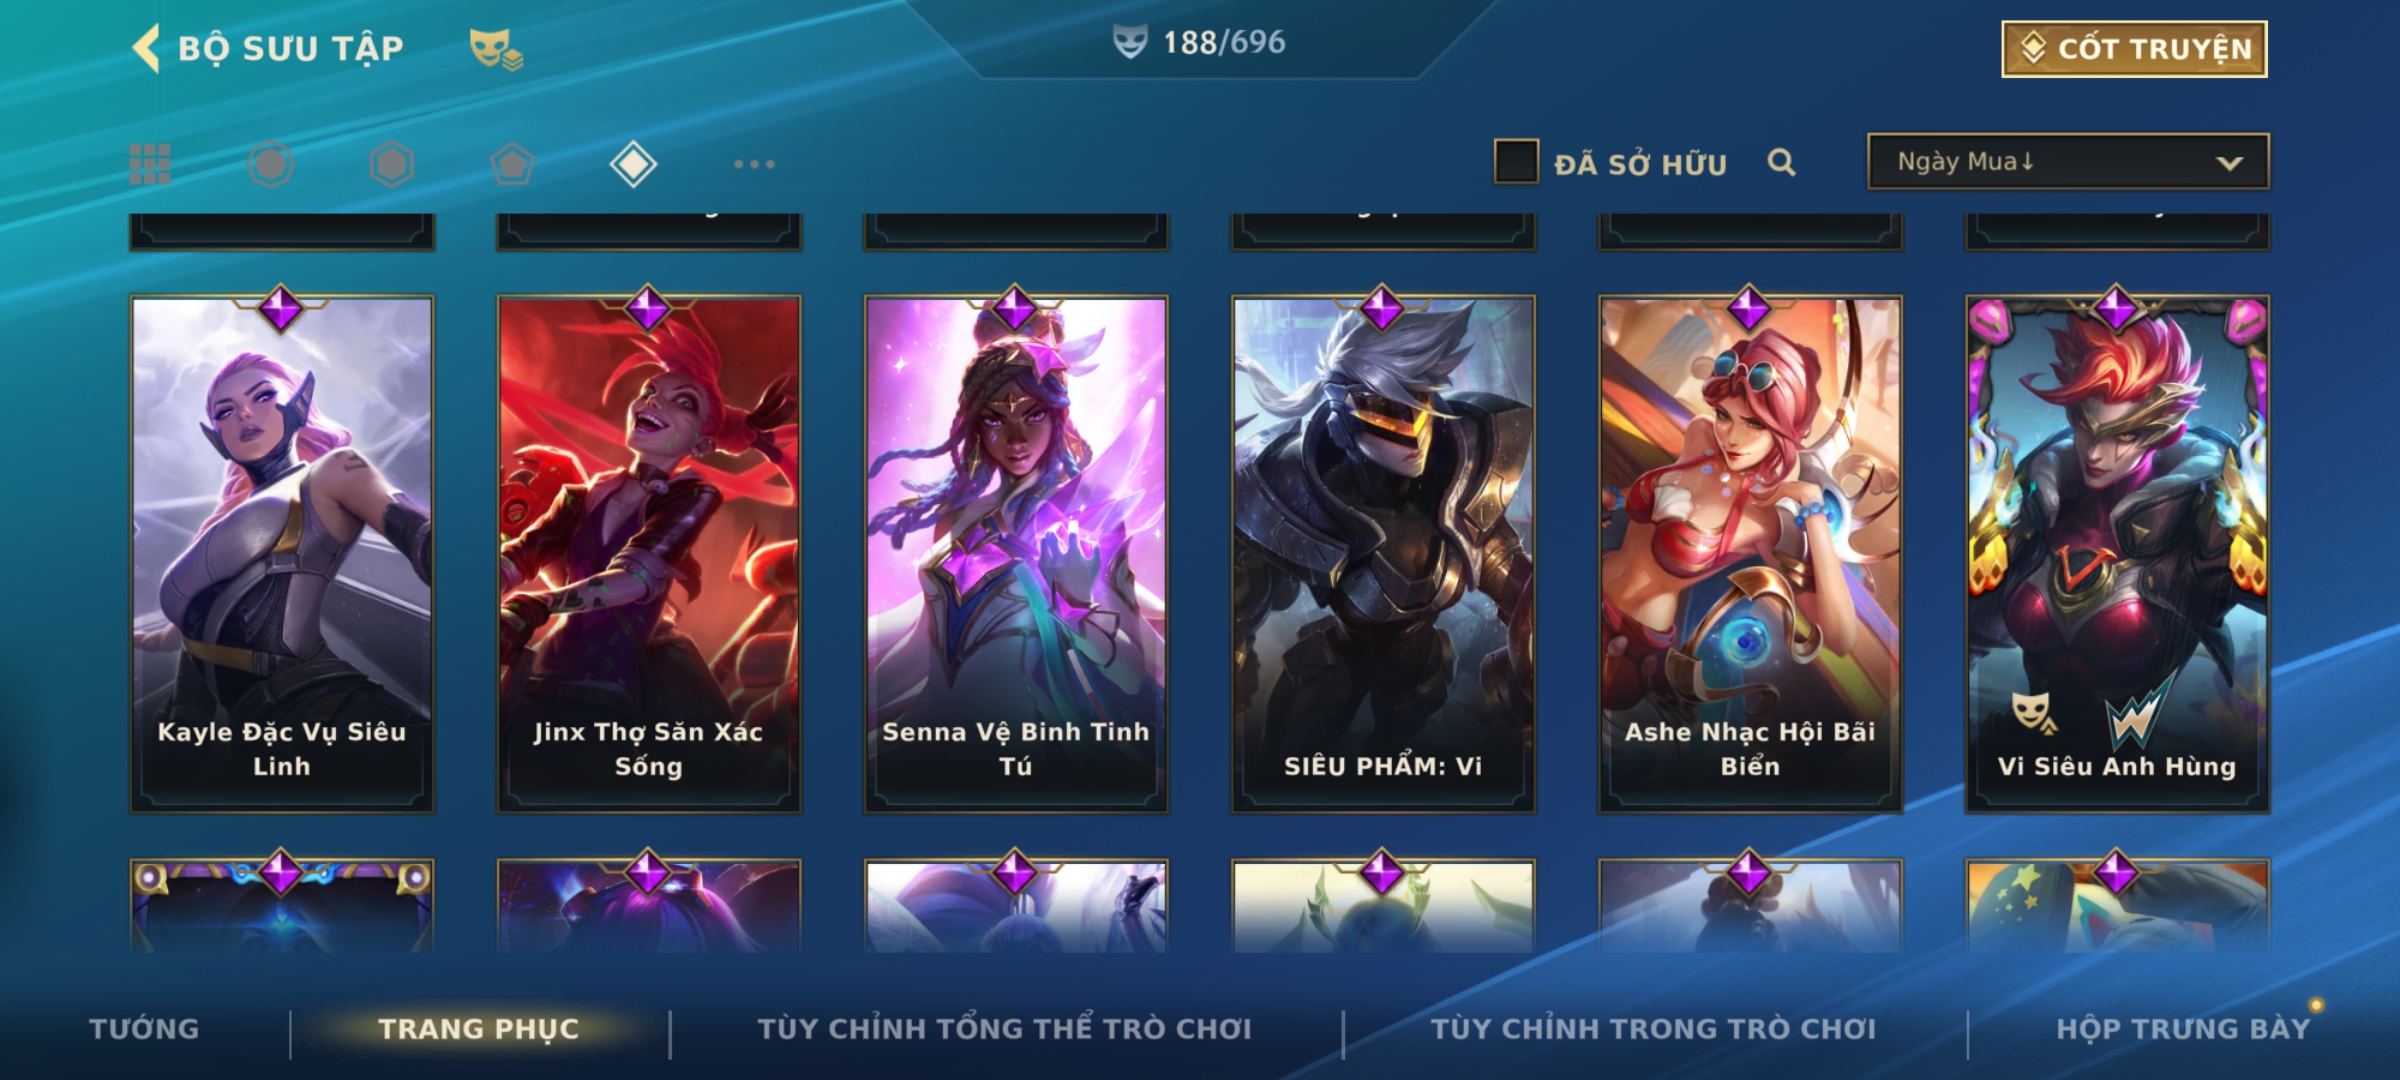Tick the Đã Sở Hữu checkbox

1516,162
